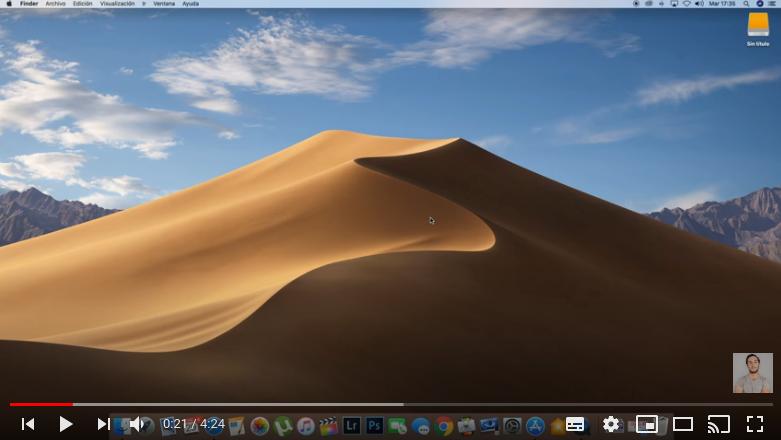Open the Apple menu
781x440 pixels.
9,3
